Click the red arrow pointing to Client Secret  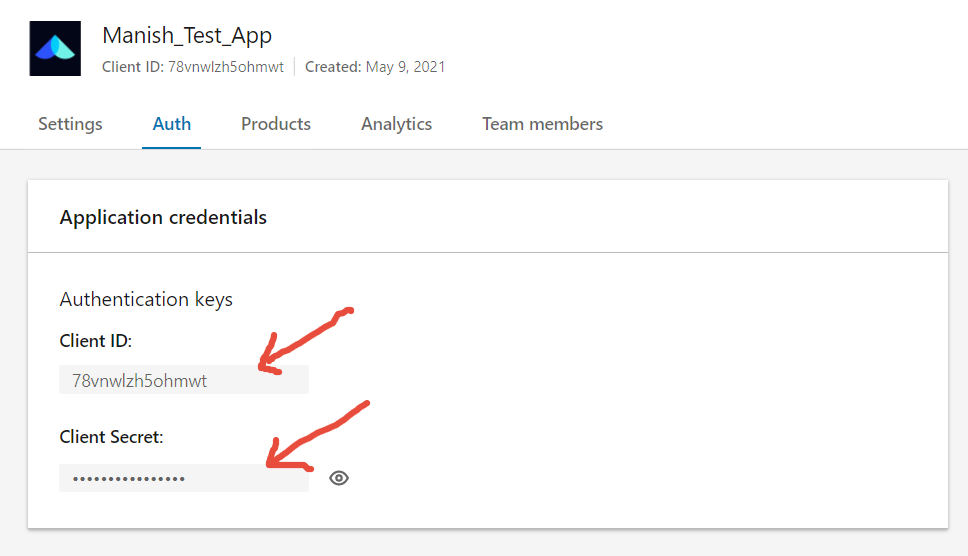(x=317, y=436)
